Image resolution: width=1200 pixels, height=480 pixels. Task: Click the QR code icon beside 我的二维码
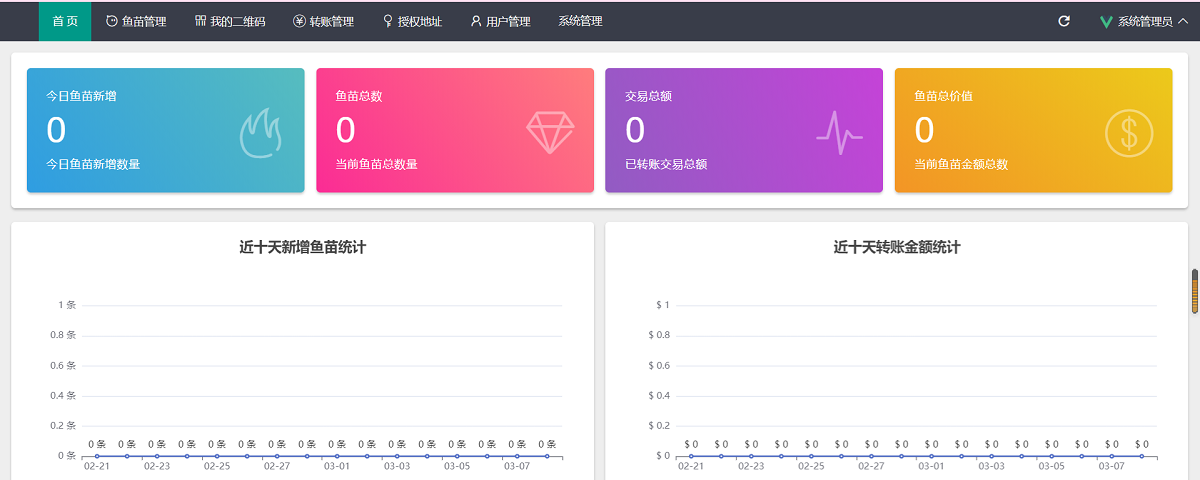click(201, 21)
